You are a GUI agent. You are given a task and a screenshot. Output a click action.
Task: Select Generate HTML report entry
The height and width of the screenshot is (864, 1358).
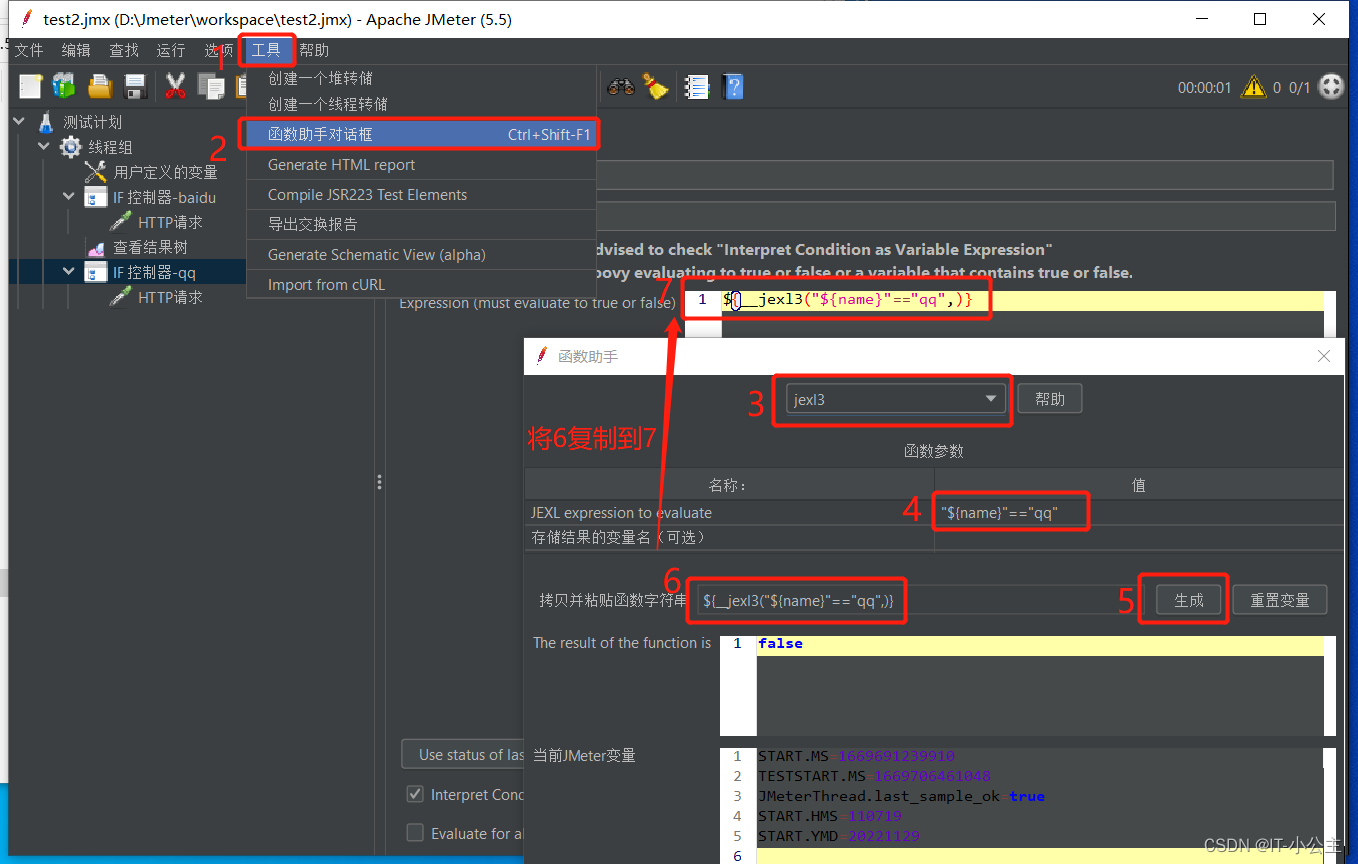coord(422,165)
